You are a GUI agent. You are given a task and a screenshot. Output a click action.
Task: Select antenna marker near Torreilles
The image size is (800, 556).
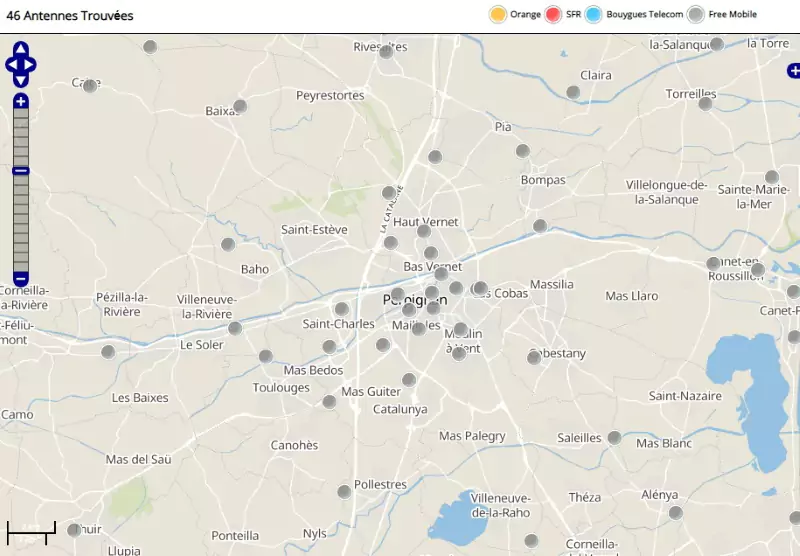pyautogui.click(x=705, y=103)
